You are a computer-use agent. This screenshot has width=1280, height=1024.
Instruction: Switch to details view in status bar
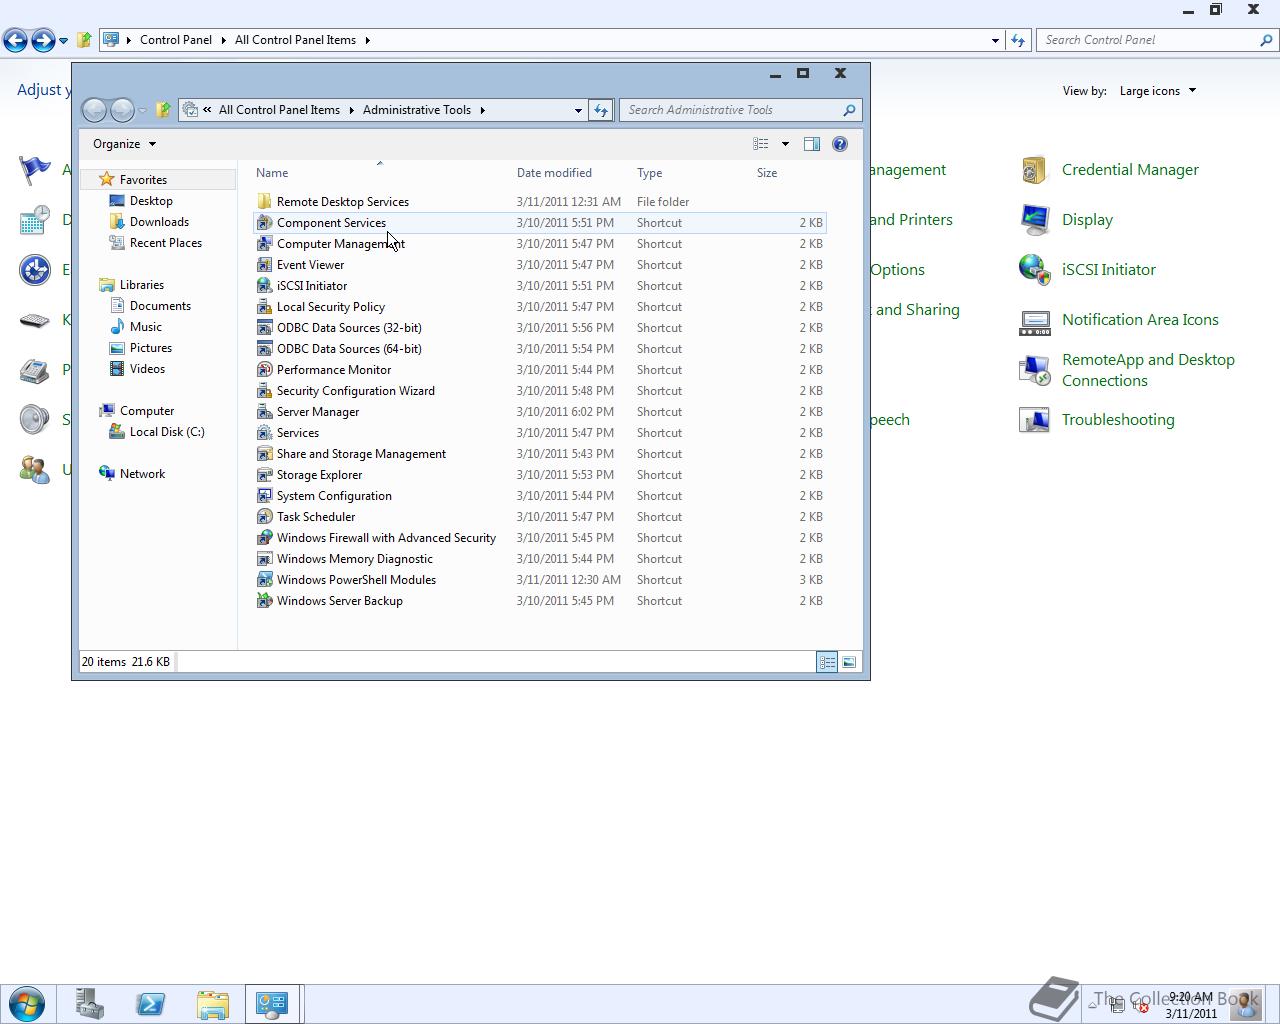point(827,662)
